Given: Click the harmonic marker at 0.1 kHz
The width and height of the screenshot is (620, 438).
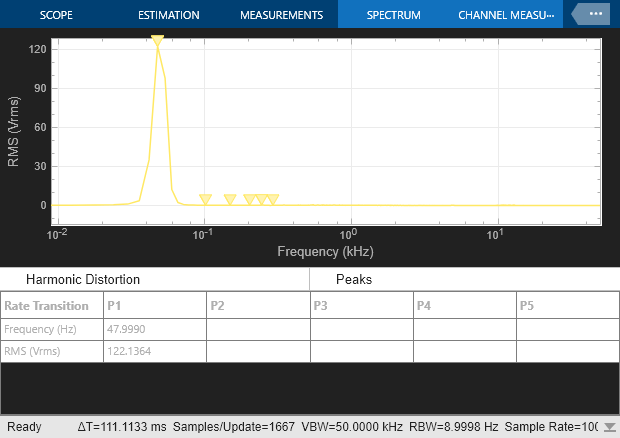Looking at the screenshot, I should pos(205,200).
